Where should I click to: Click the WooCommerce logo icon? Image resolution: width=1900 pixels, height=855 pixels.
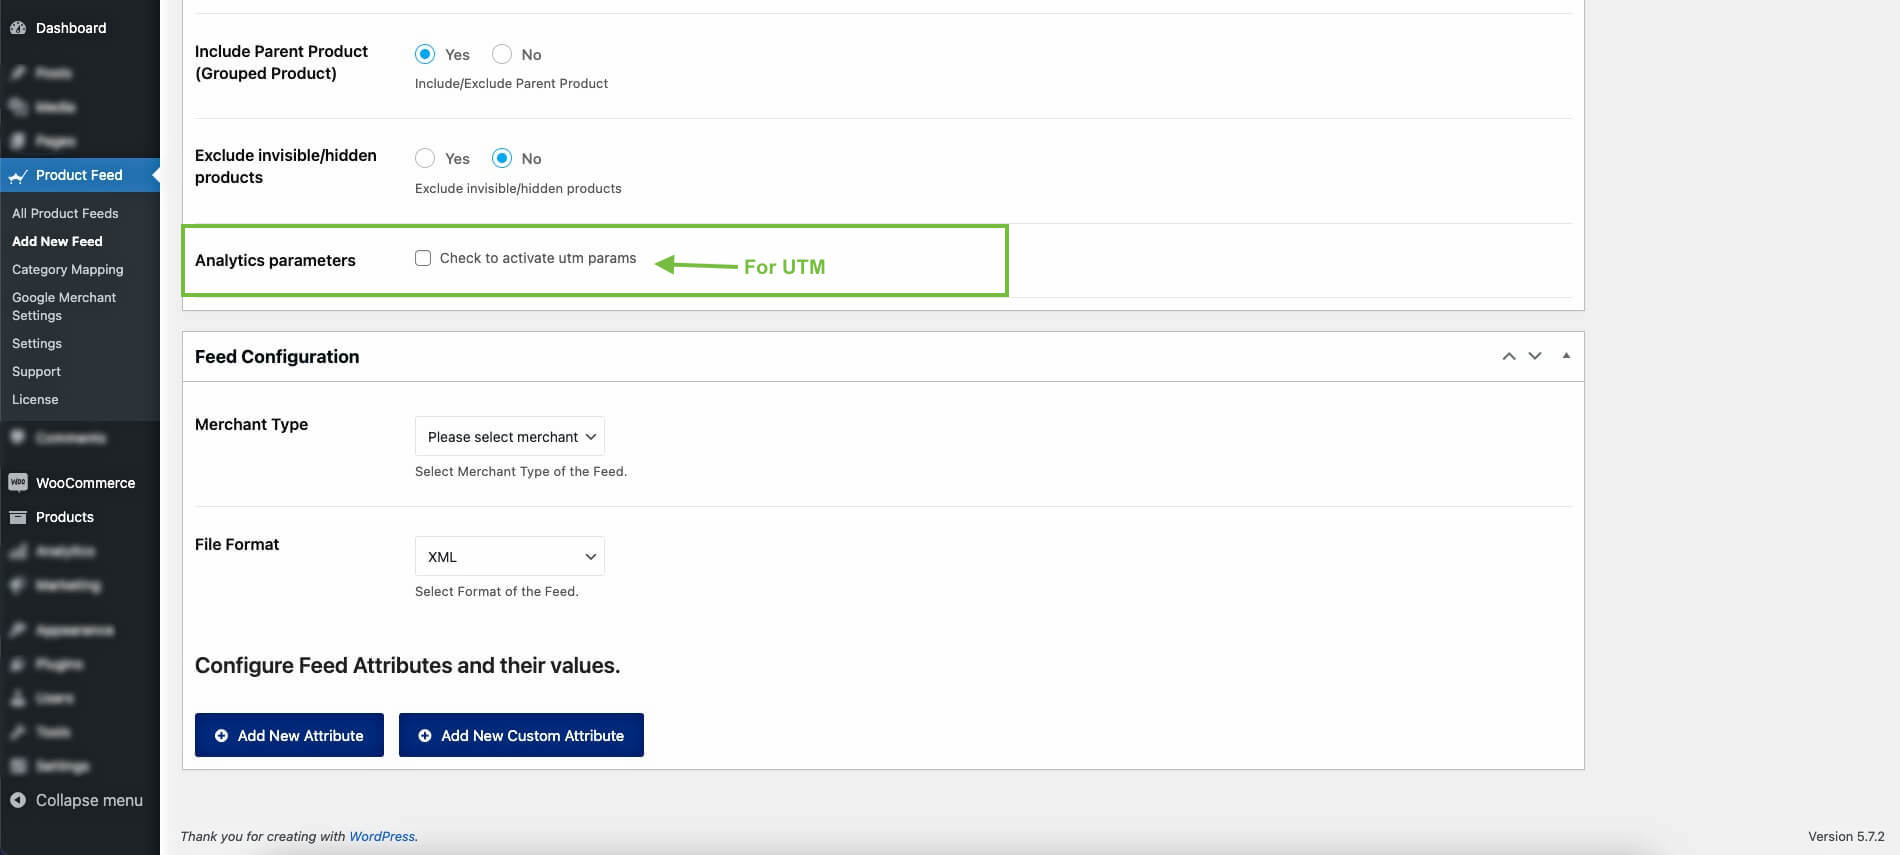(17, 482)
